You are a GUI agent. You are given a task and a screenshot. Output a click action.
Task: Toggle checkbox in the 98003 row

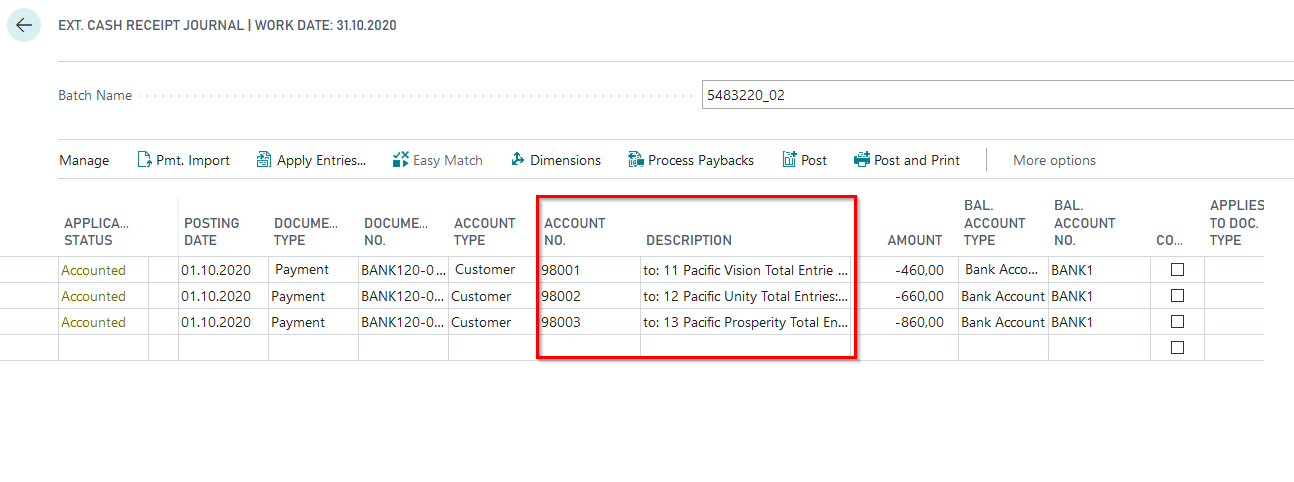click(x=1177, y=322)
